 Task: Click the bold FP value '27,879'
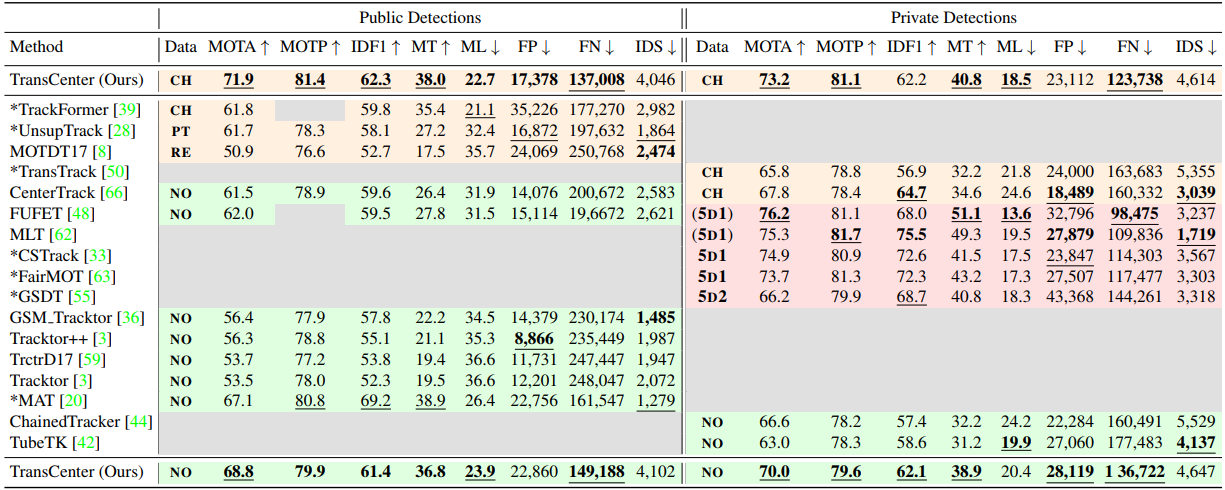tap(1072, 234)
